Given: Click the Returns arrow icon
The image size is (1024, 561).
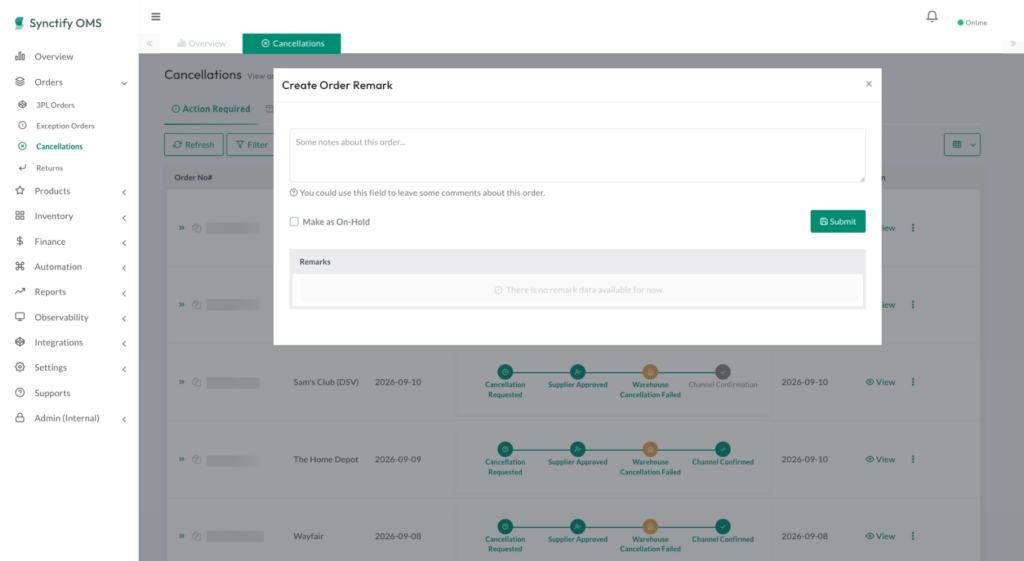Looking at the screenshot, I should point(22,168).
